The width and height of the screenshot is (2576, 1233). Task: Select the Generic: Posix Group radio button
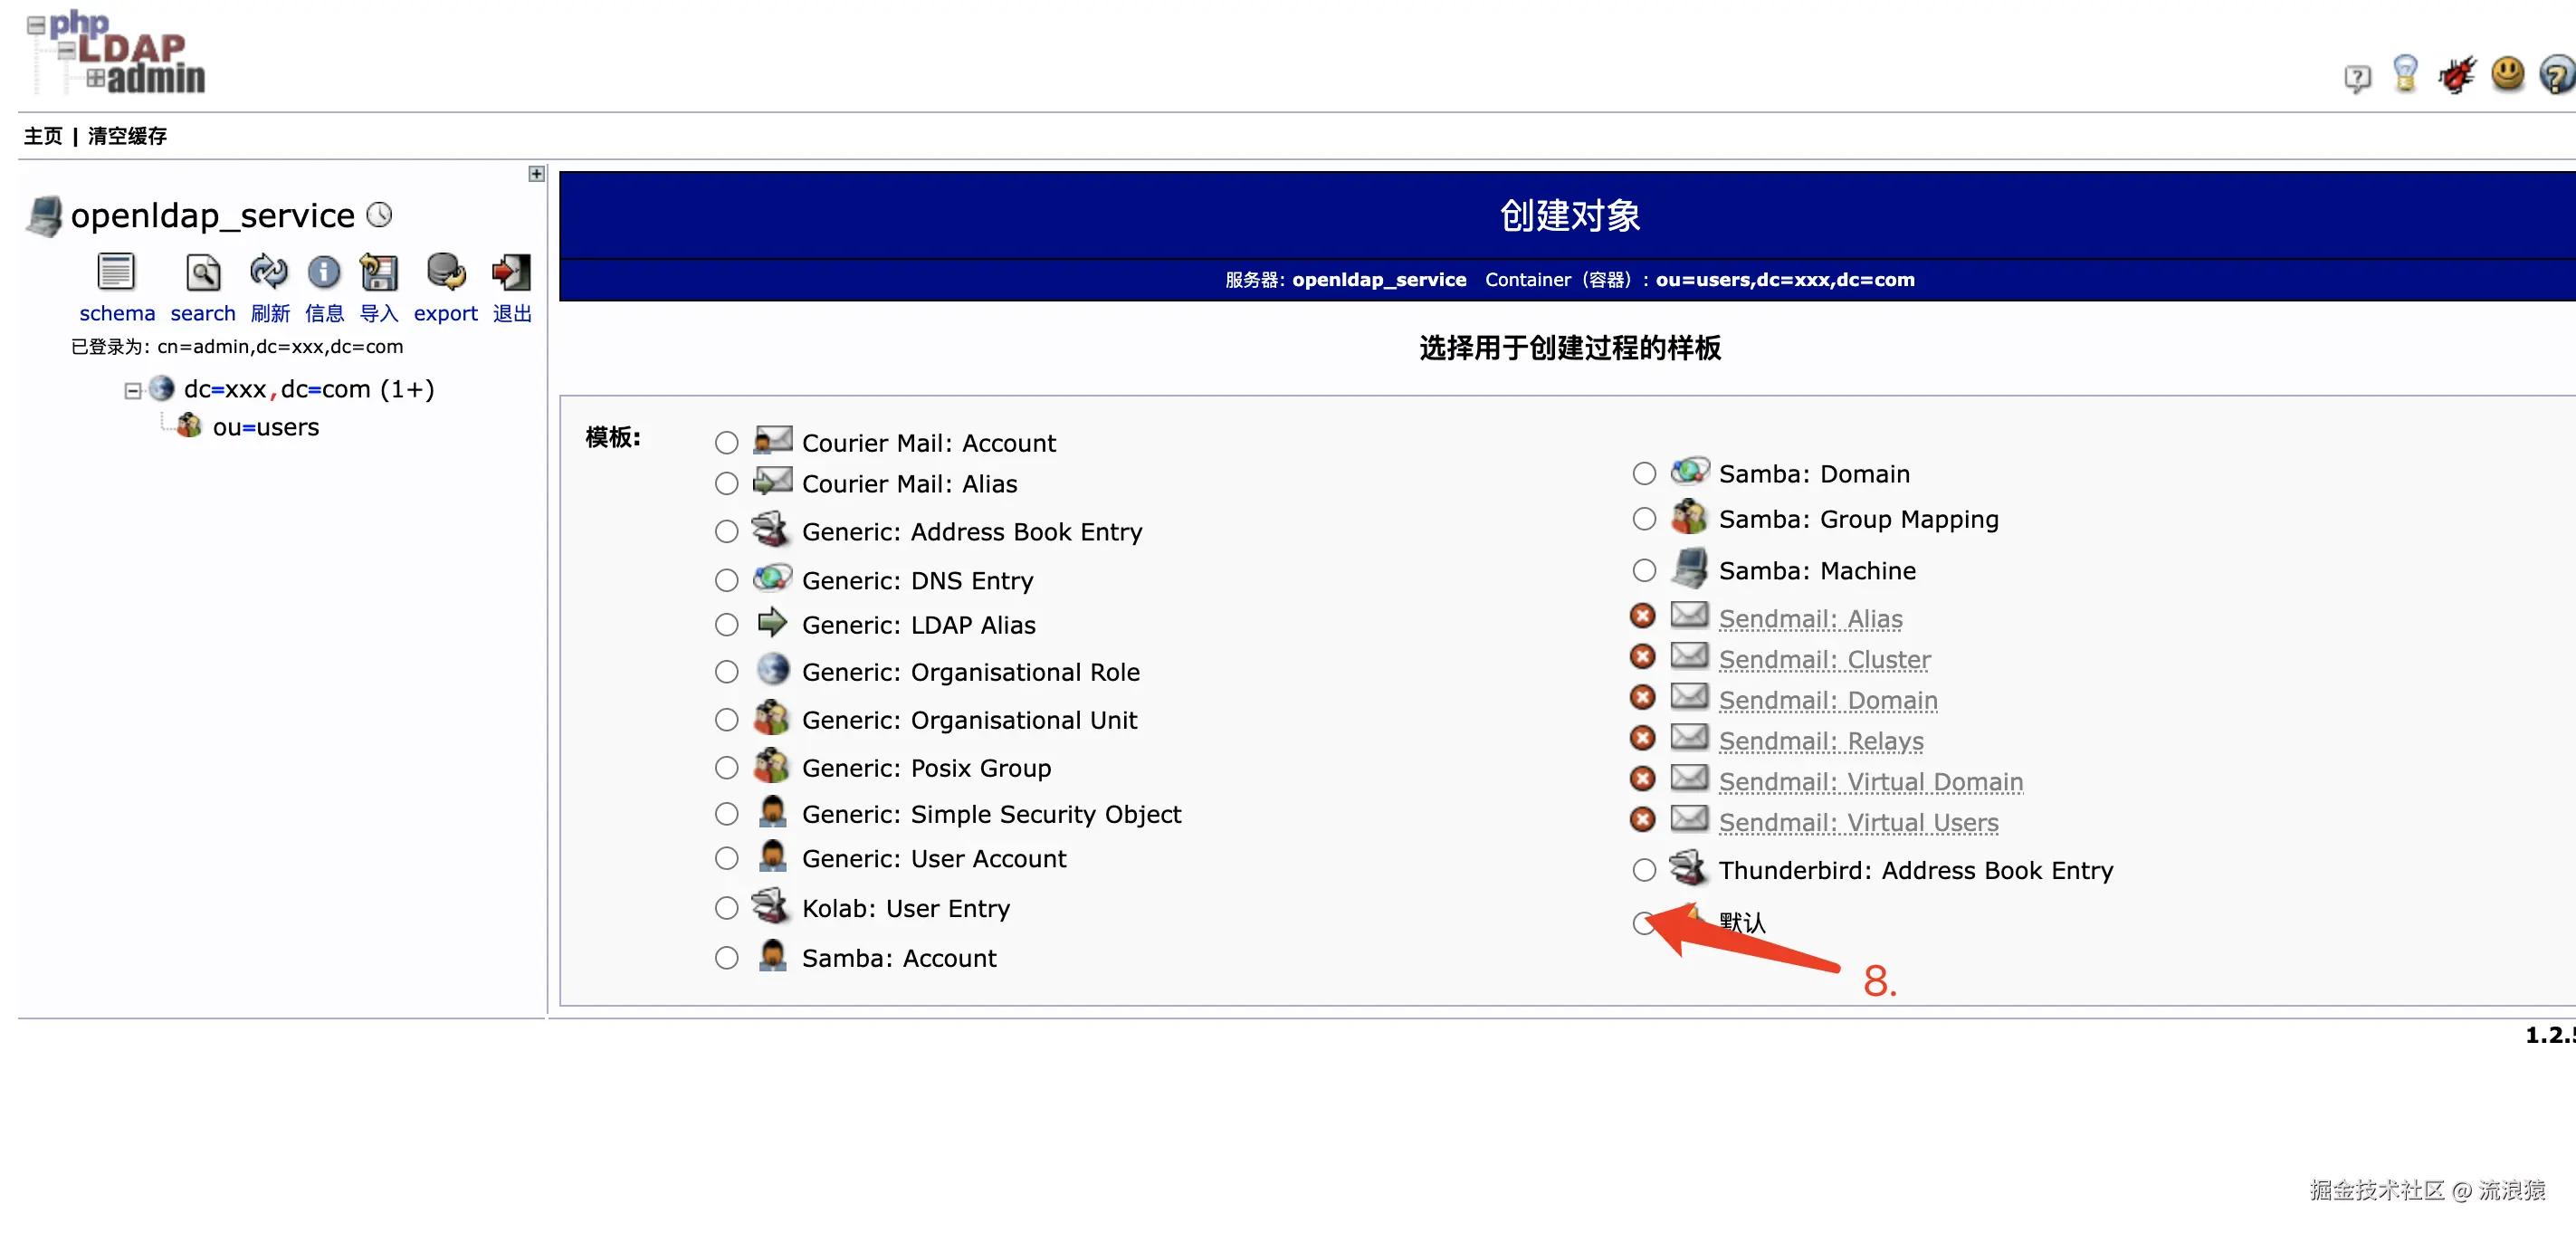(726, 768)
